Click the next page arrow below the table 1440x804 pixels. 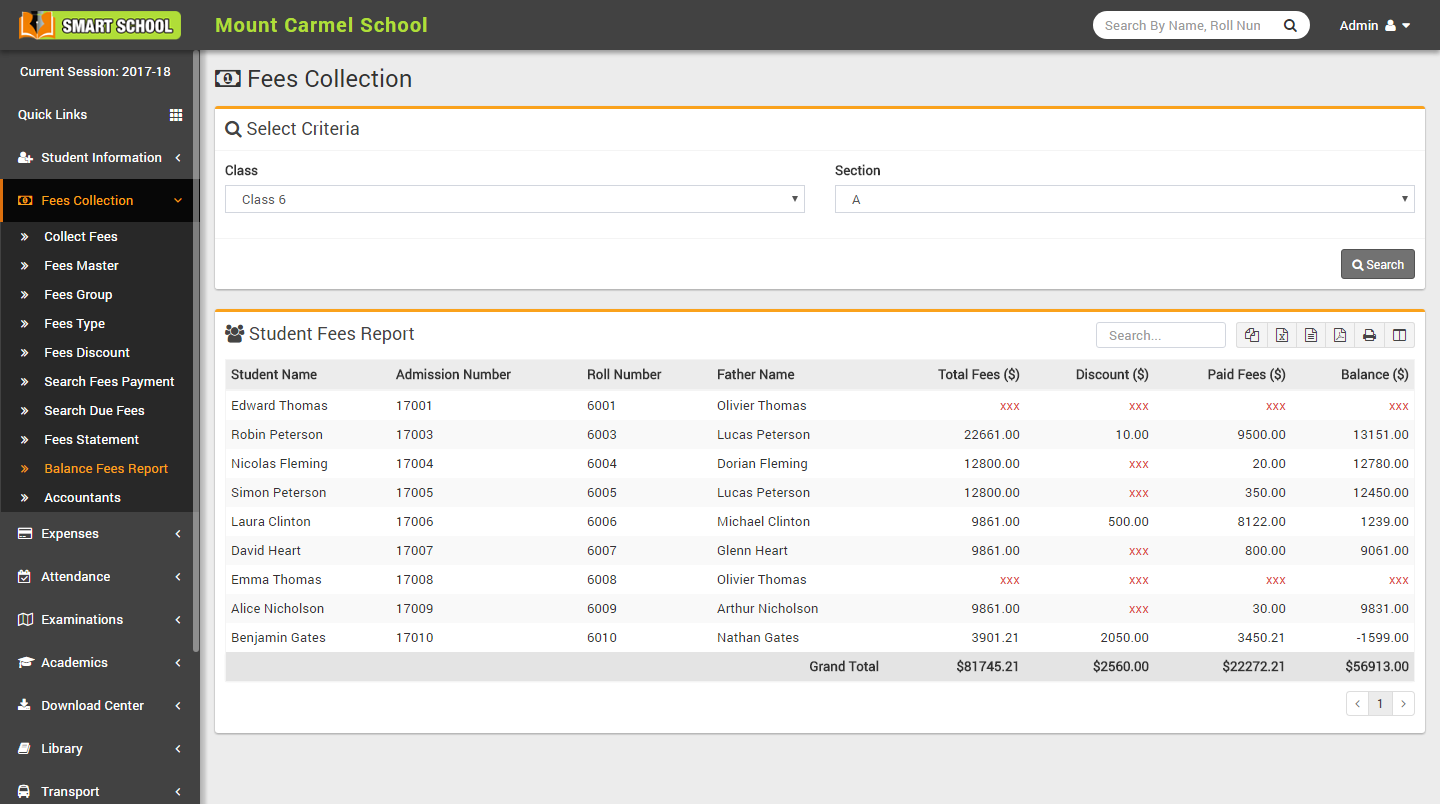[1403, 703]
